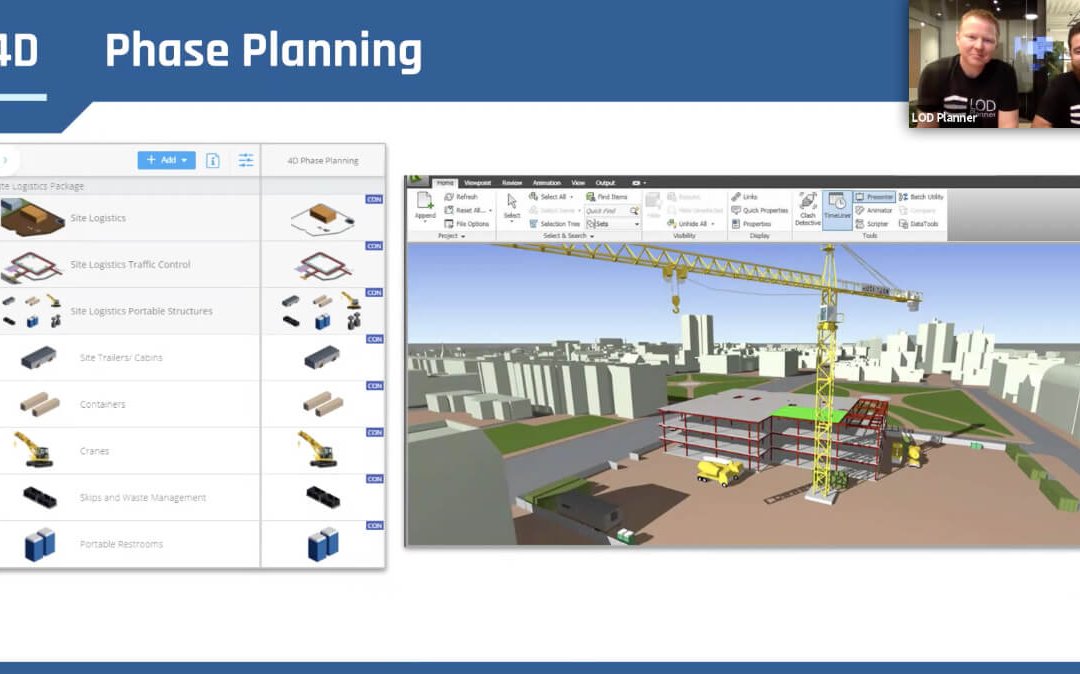Click the Find Items tool
The image size is (1080, 674).
[x=607, y=197]
